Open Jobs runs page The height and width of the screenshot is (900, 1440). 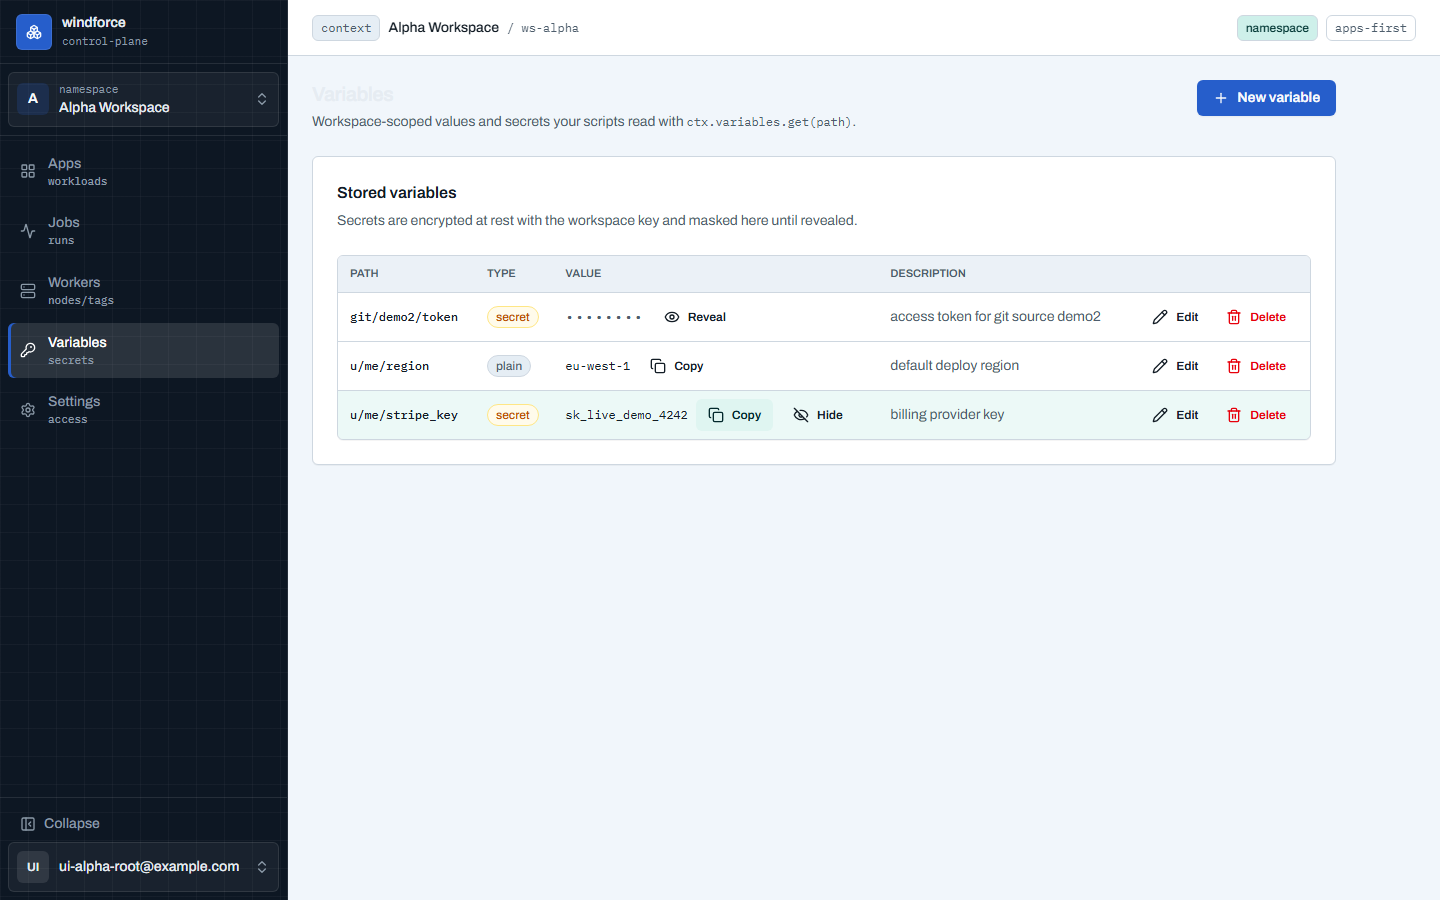[143, 231]
